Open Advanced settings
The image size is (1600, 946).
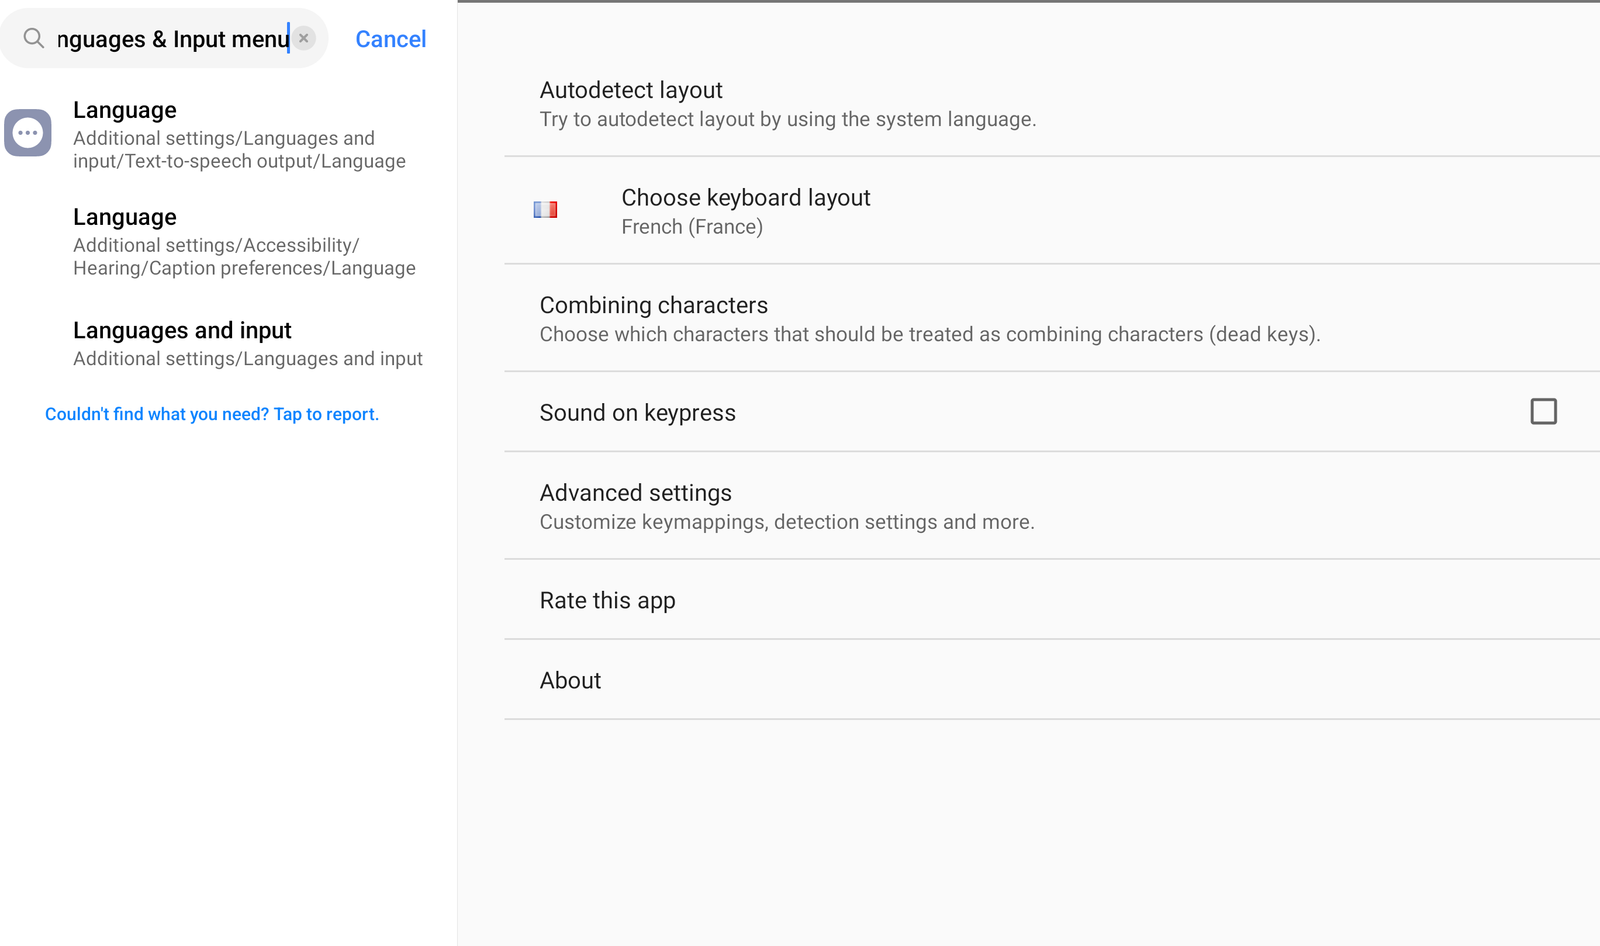click(x=636, y=493)
